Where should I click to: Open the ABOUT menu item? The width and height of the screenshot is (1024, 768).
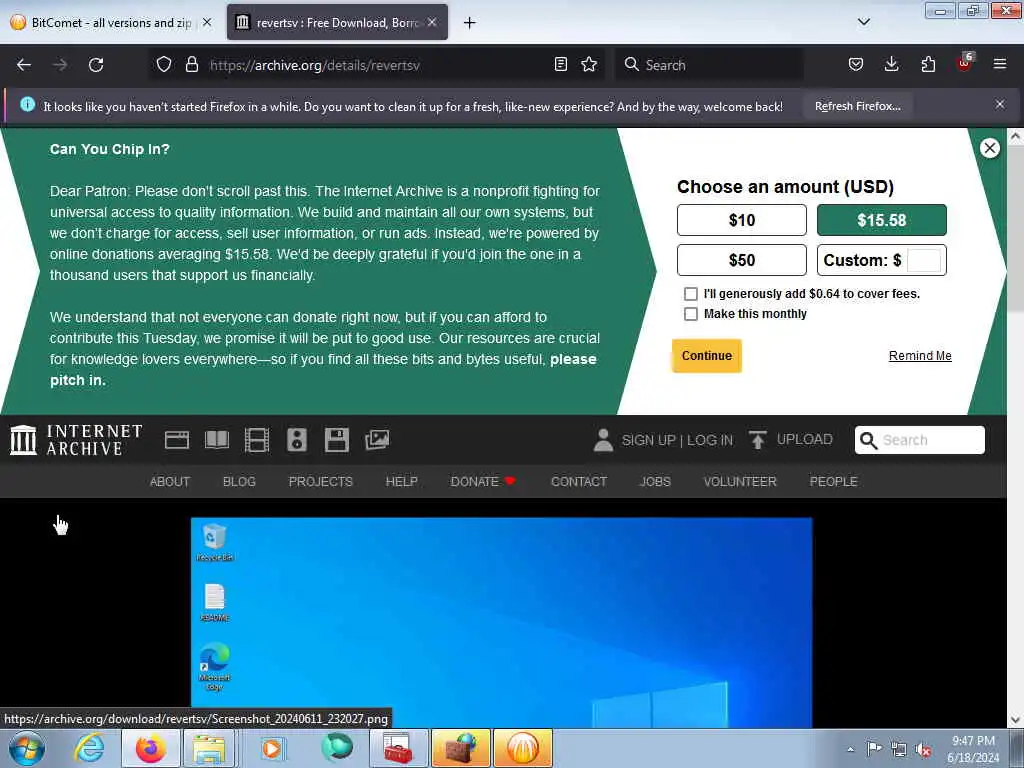point(170,481)
